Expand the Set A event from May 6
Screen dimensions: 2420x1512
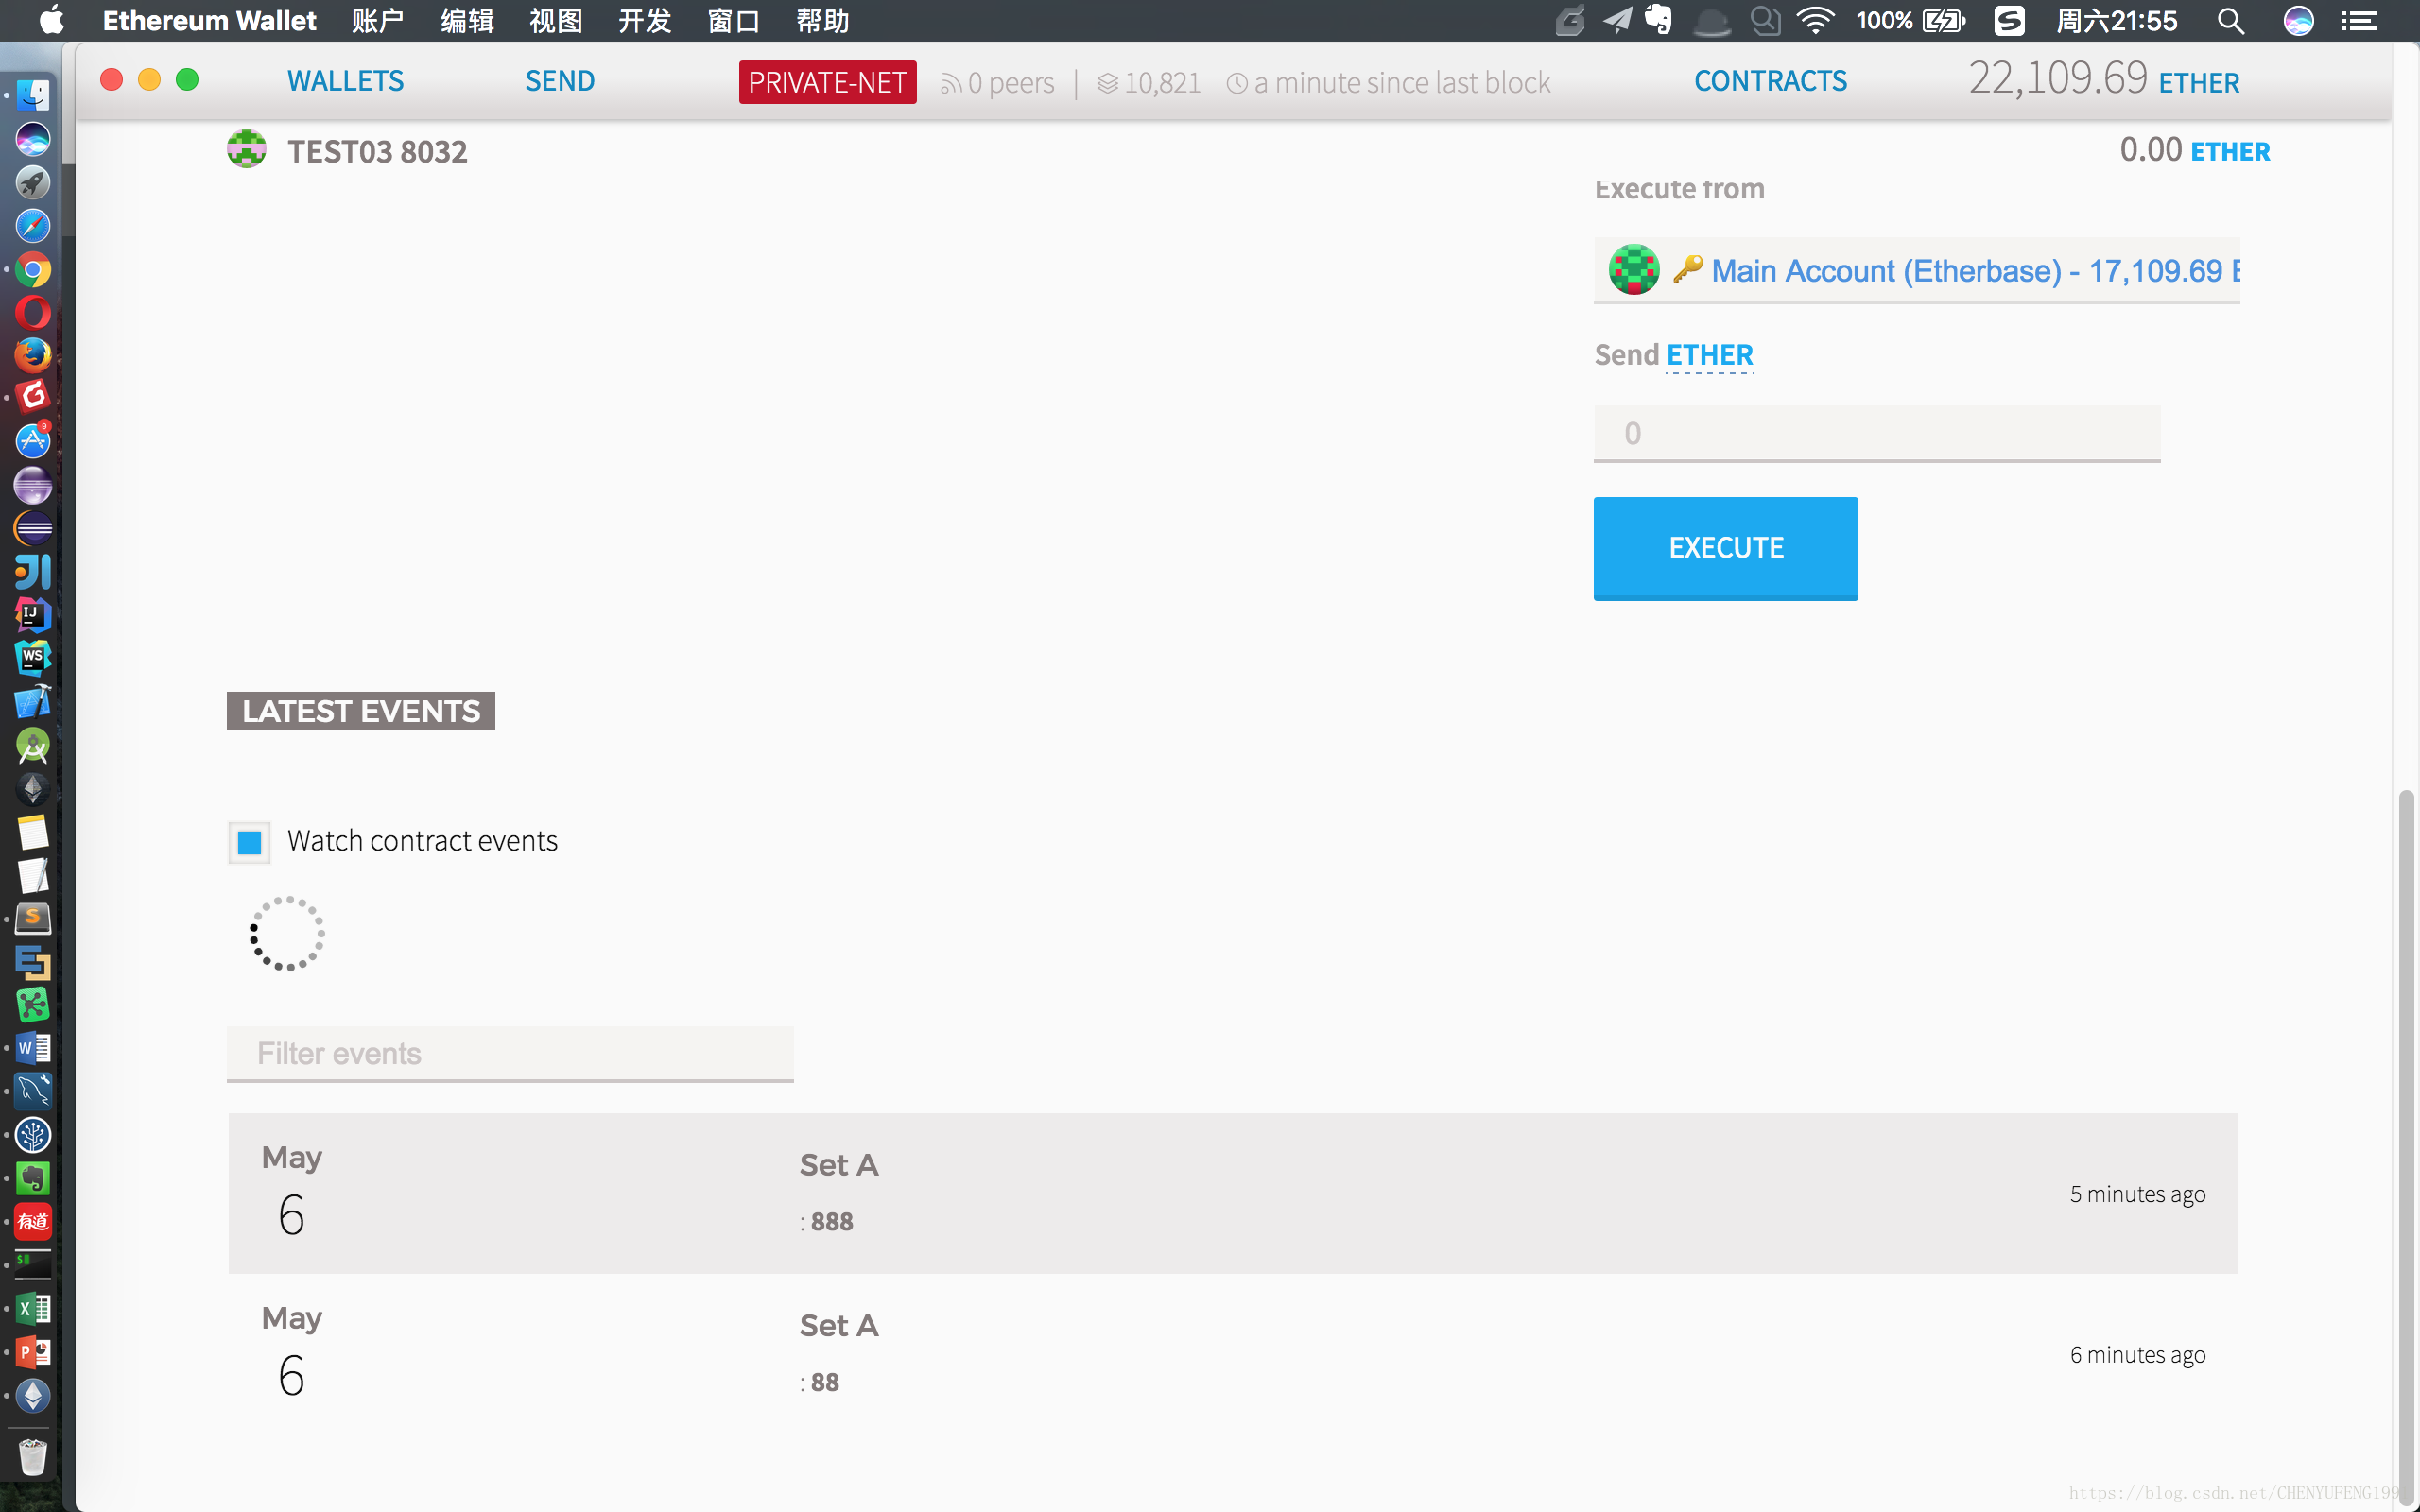click(1232, 1192)
